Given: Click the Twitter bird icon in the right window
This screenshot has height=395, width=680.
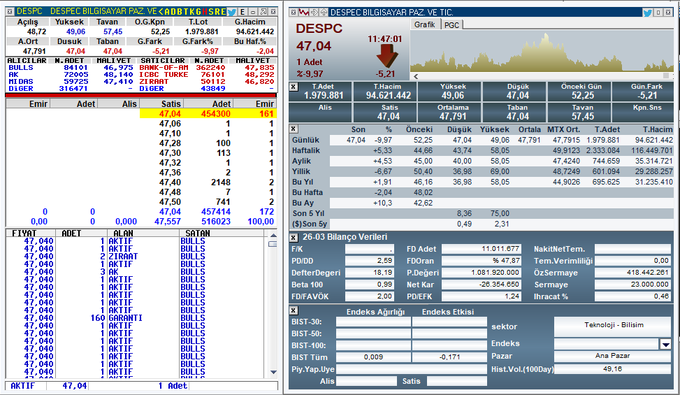Looking at the screenshot, I should 647,13.
